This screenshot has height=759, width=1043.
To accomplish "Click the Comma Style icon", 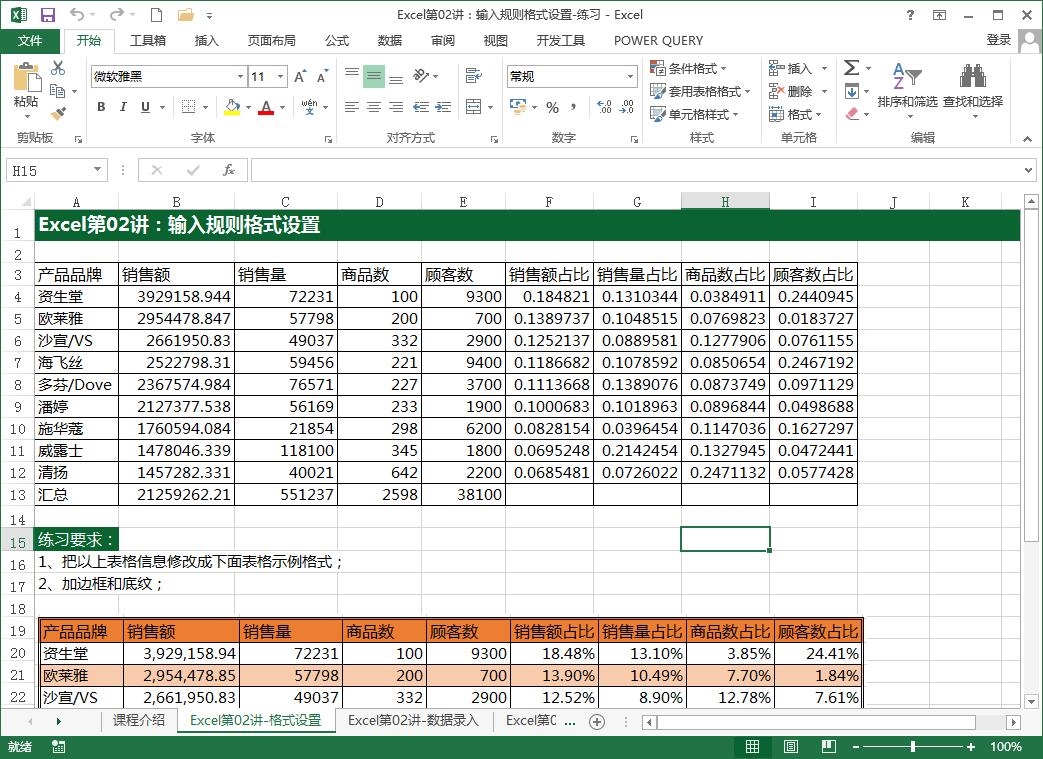I will 573,107.
